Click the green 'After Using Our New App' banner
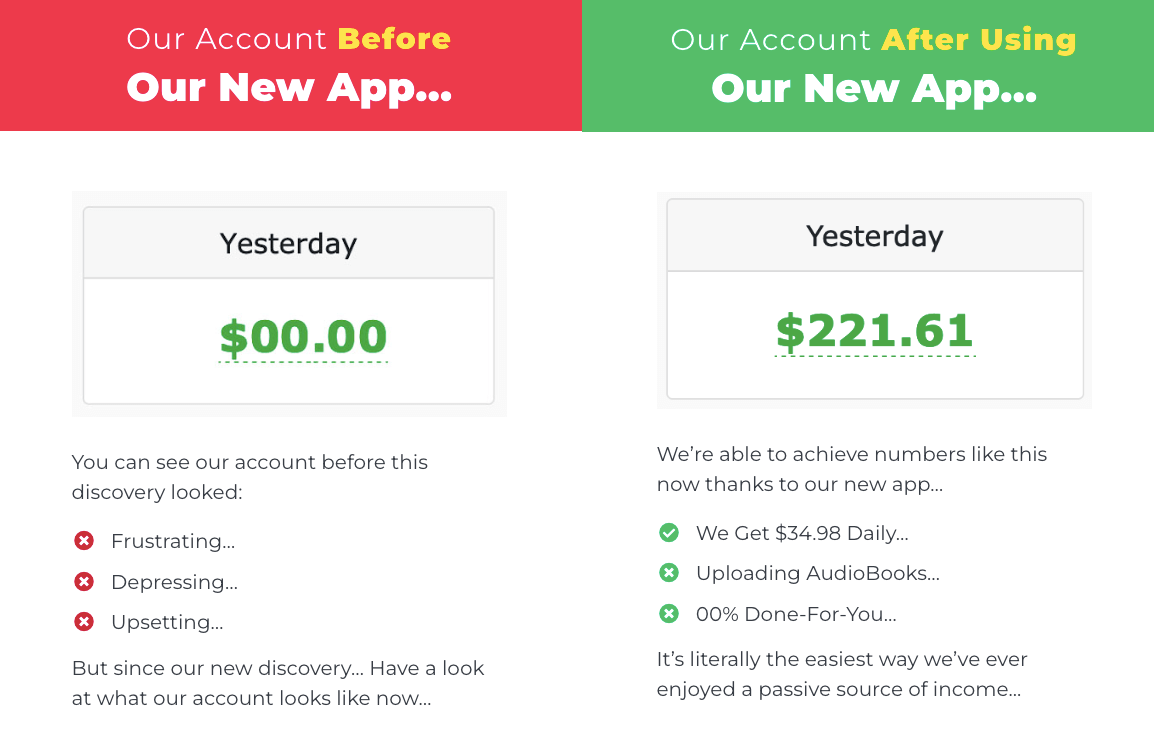Screen dimensions: 1154x749 (x=868, y=65)
